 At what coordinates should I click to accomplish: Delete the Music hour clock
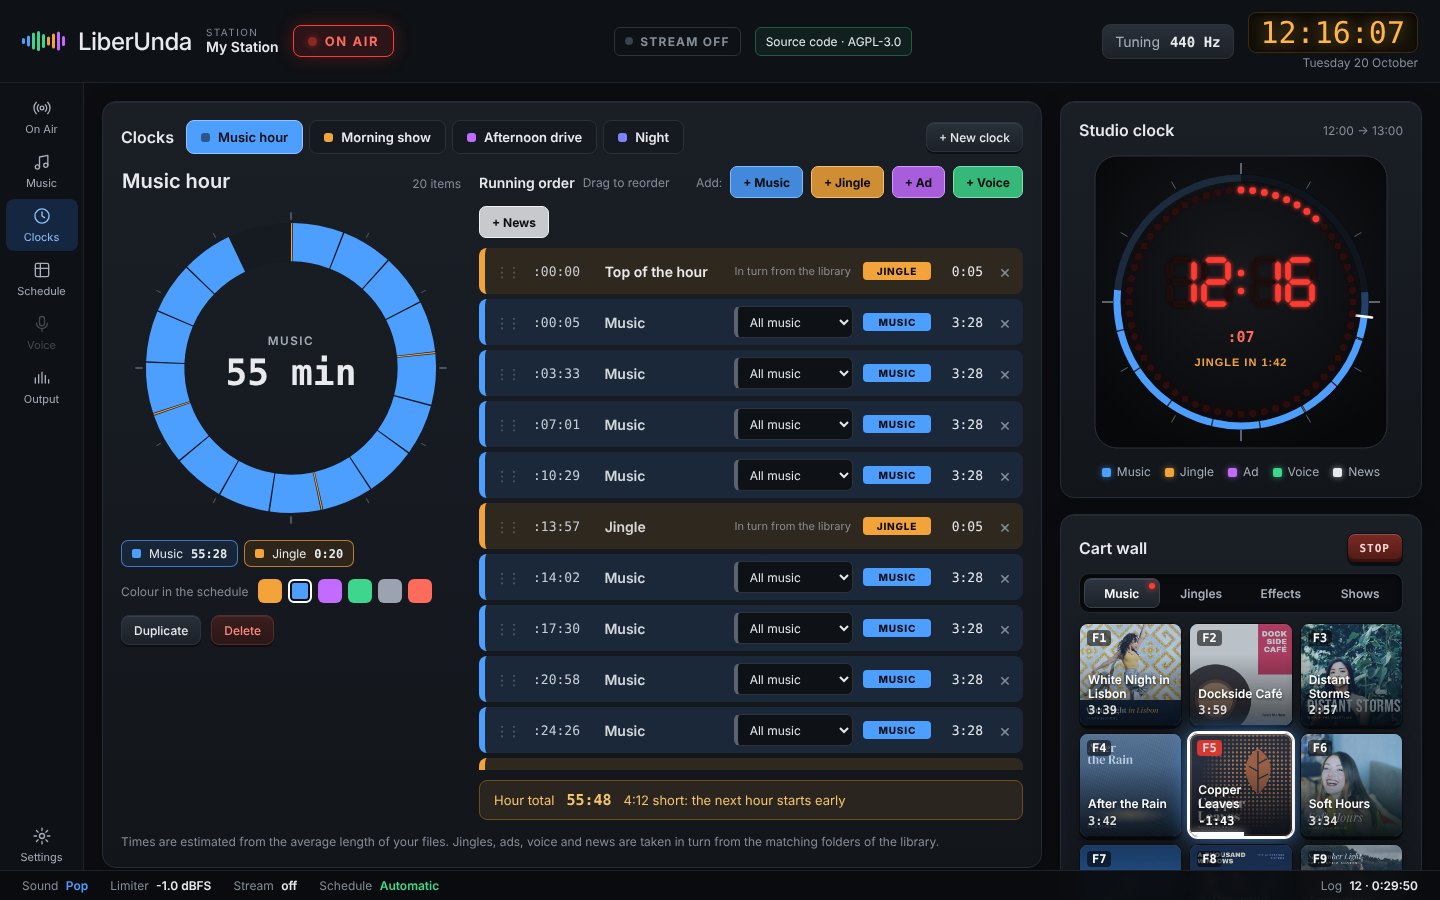pos(242,631)
